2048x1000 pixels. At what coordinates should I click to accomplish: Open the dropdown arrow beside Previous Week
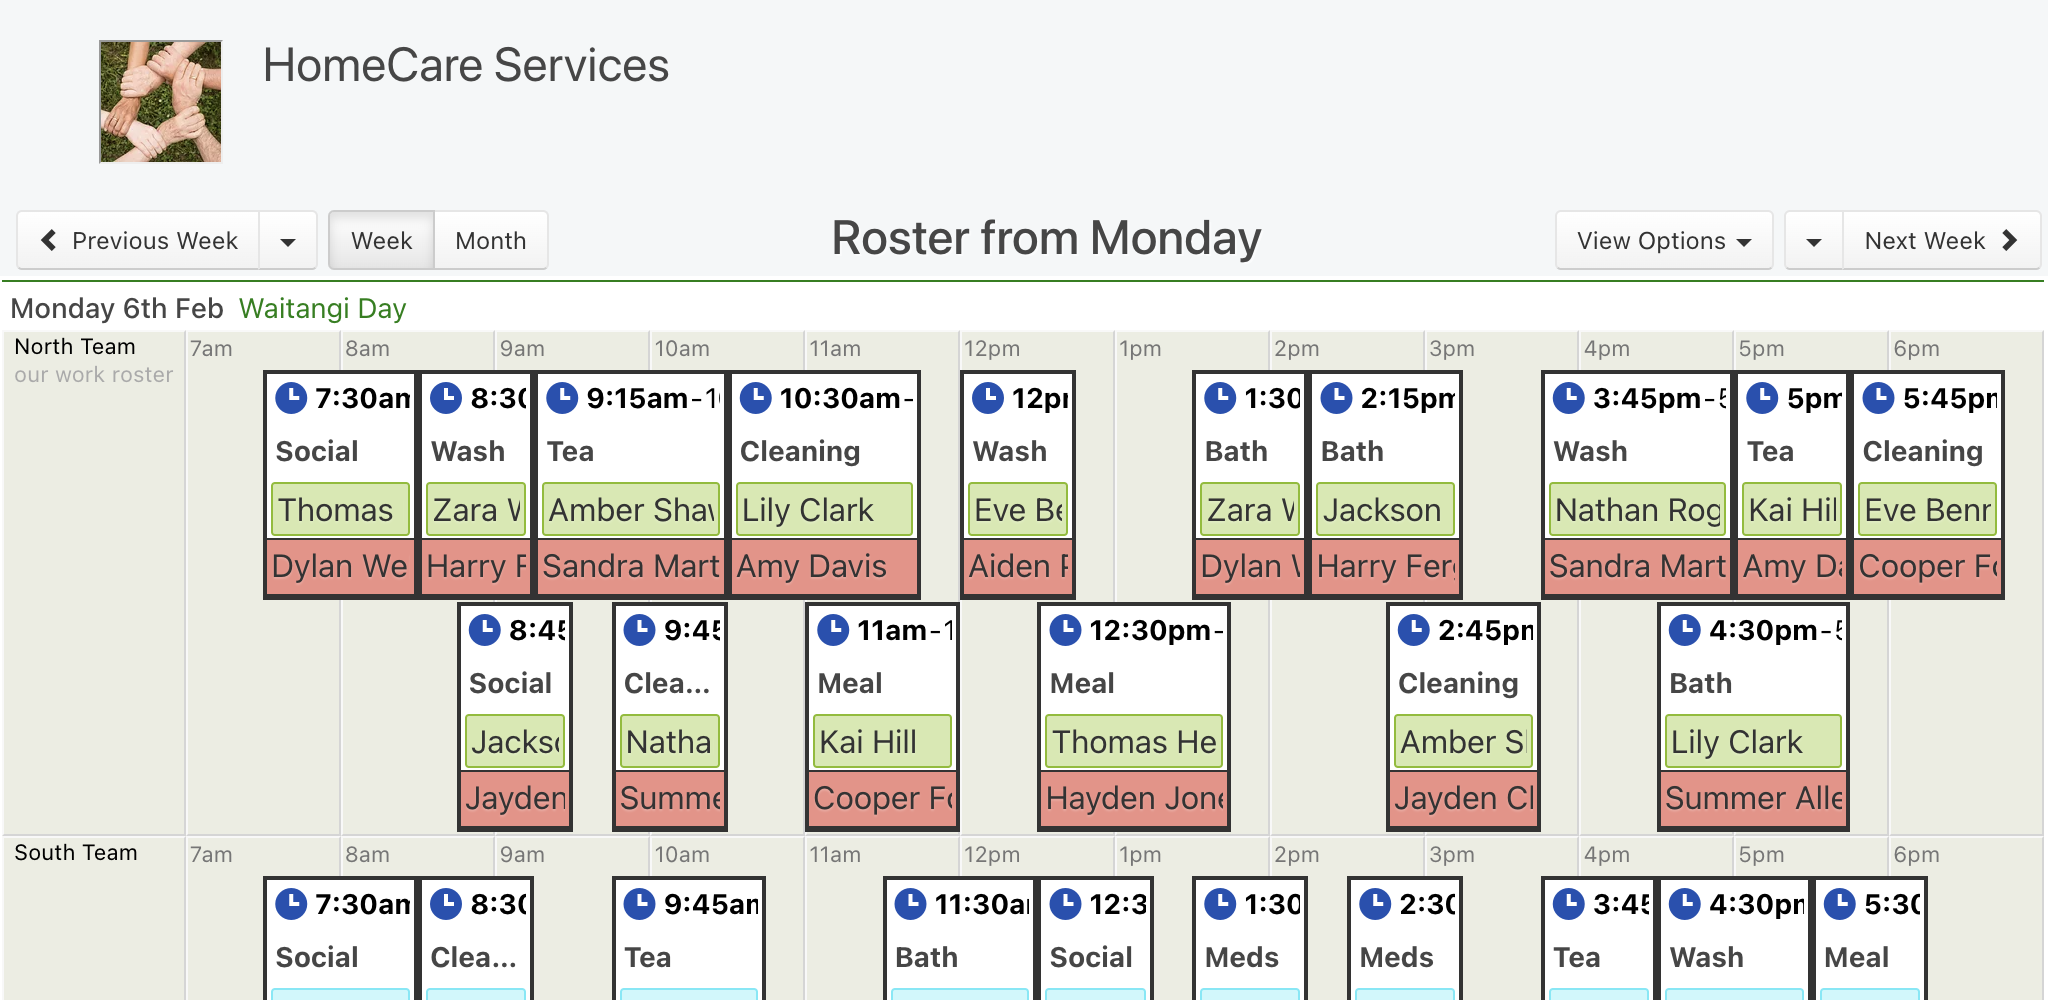pos(288,241)
